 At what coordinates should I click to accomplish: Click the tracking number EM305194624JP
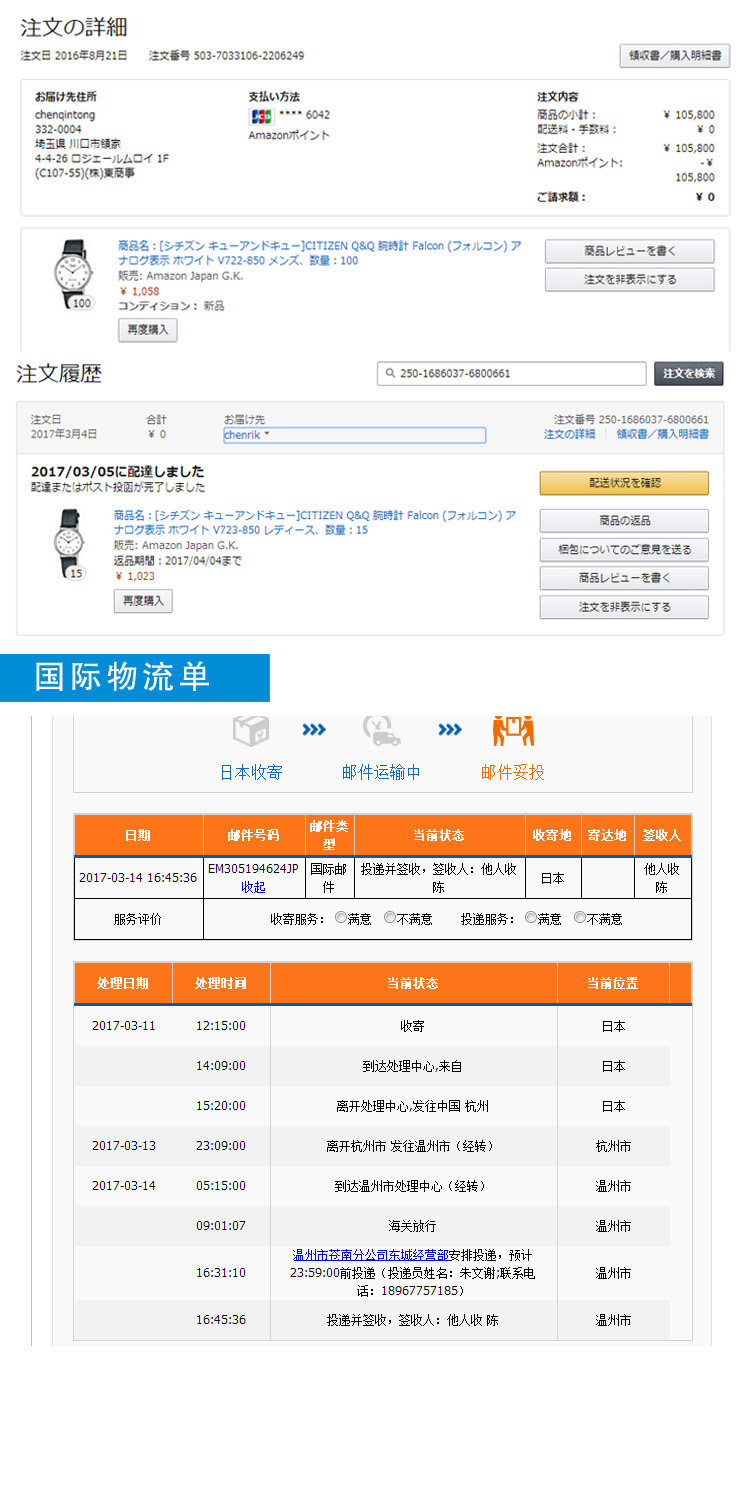[x=253, y=868]
